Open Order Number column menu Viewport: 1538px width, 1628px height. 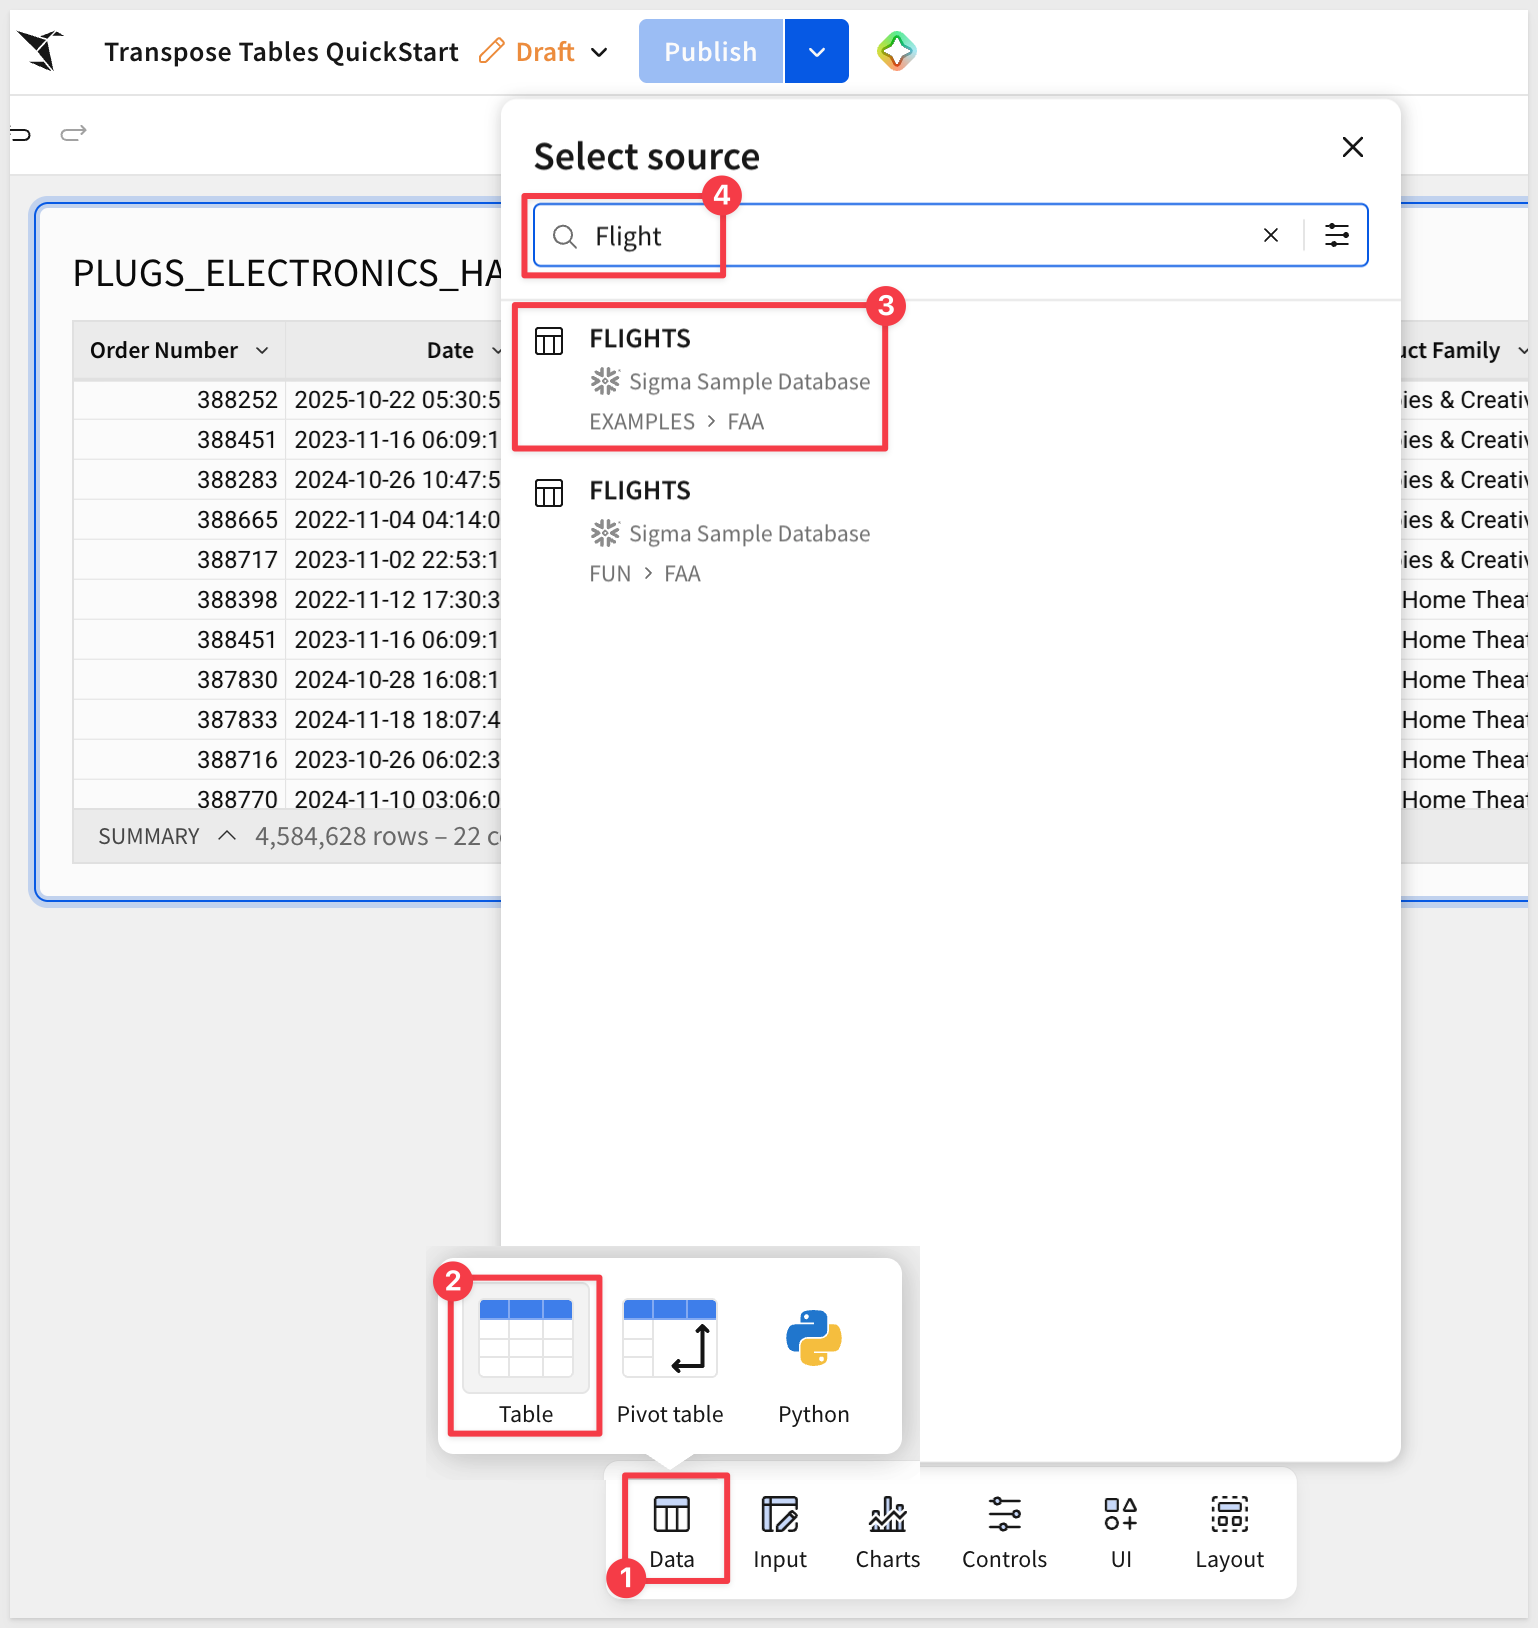tap(262, 351)
